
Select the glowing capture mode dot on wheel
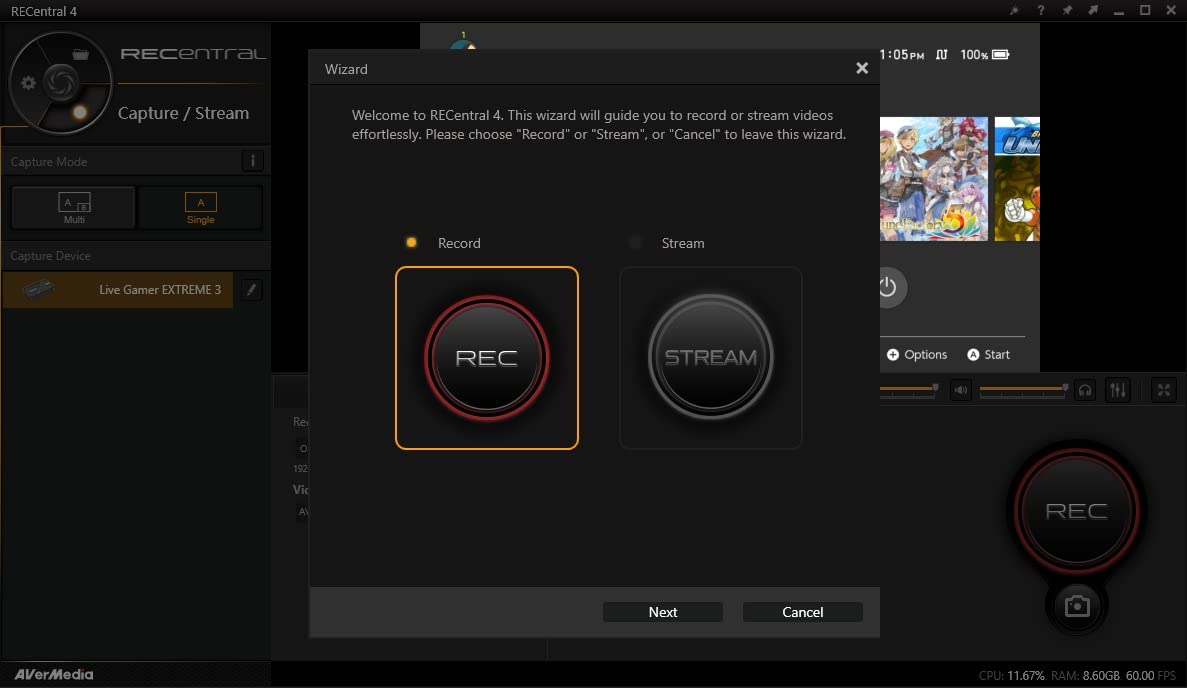79,113
